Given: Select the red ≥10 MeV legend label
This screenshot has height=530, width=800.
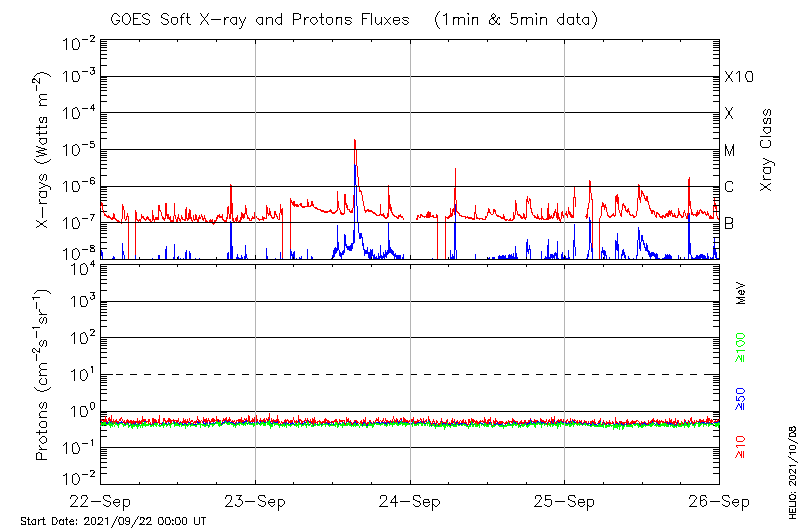Looking at the screenshot, I should click(741, 447).
